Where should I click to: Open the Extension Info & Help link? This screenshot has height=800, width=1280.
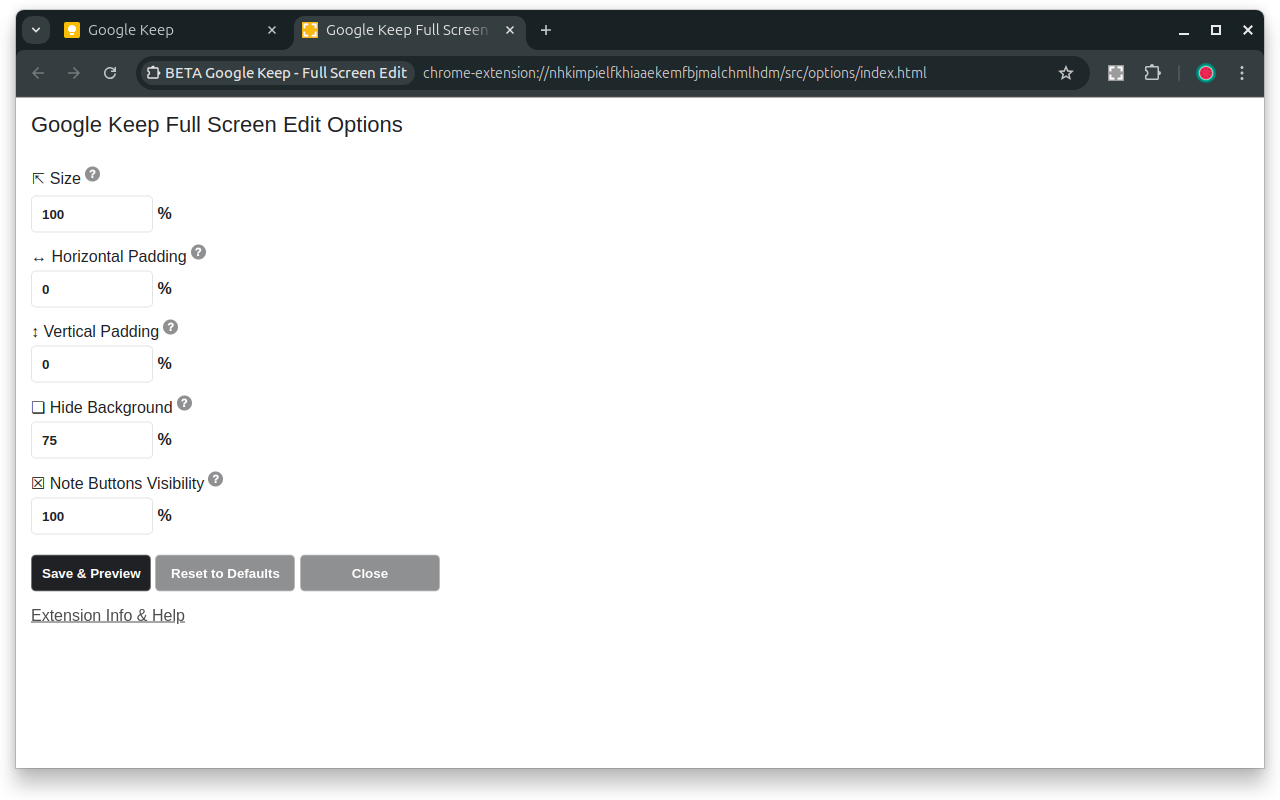coord(107,615)
